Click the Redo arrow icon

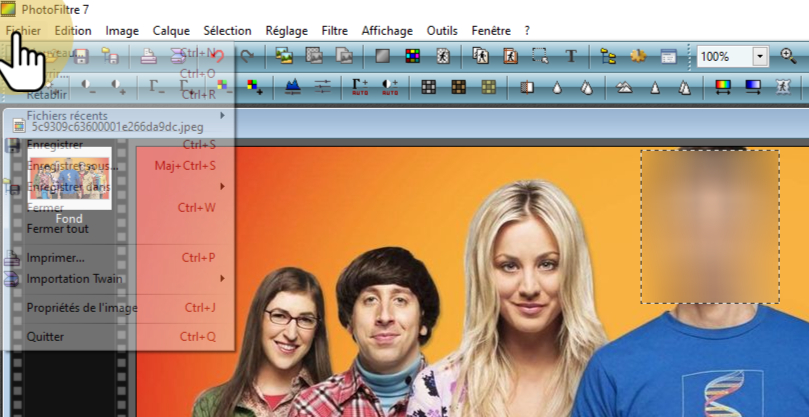click(247, 56)
